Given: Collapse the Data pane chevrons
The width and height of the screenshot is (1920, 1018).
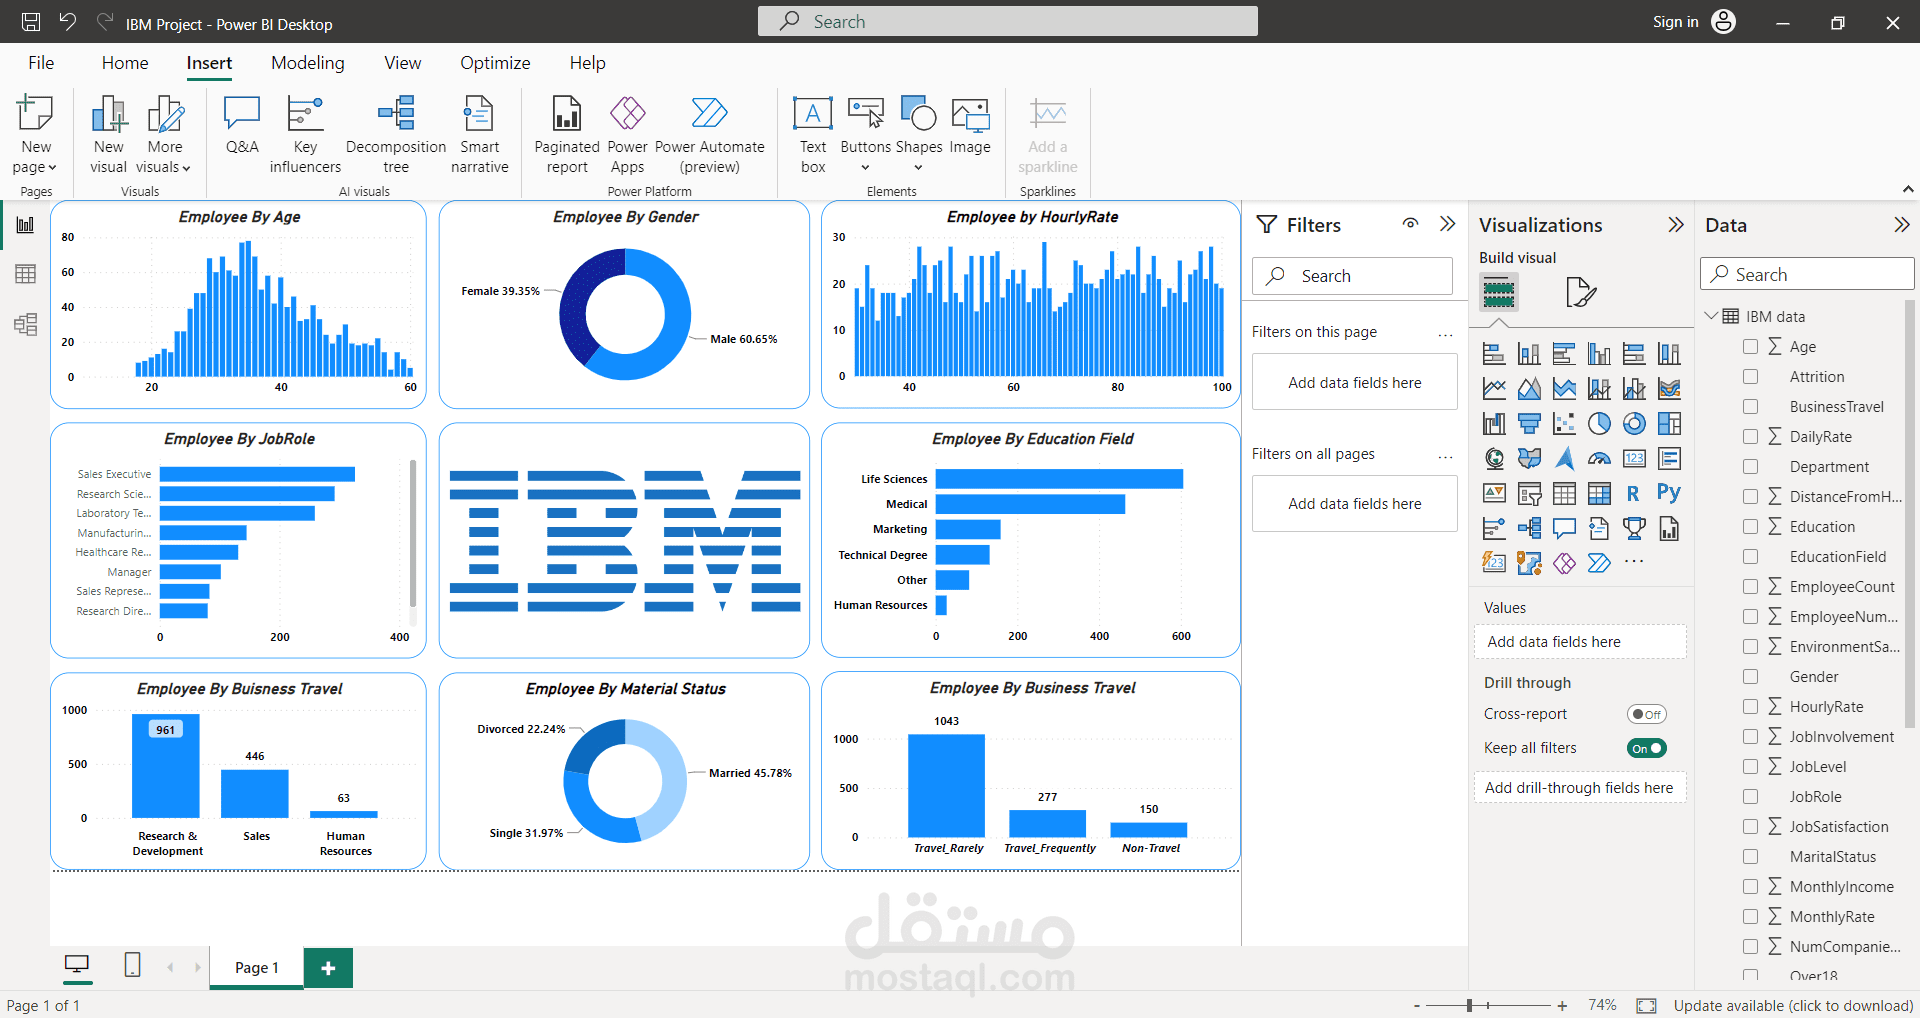Looking at the screenshot, I should [1902, 225].
